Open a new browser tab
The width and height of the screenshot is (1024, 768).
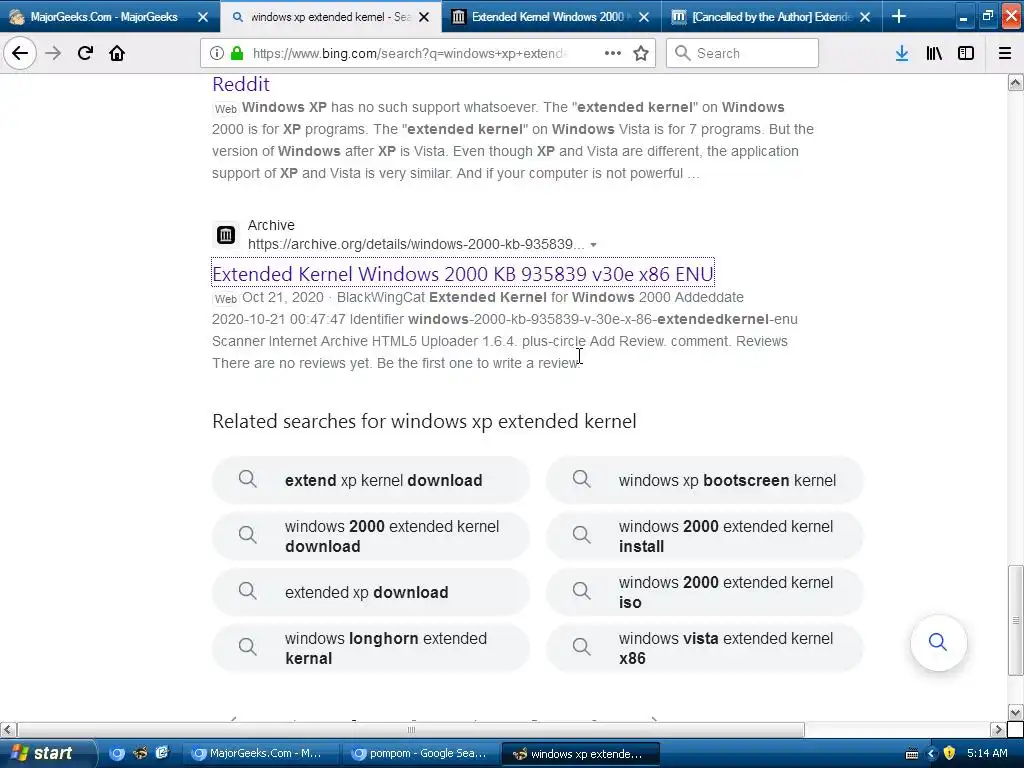pyautogui.click(x=899, y=16)
